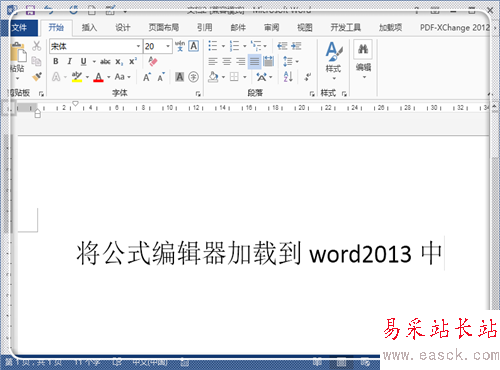Expand font color dropdown arrow
The height and width of the screenshot is (370, 500).
(x=109, y=77)
